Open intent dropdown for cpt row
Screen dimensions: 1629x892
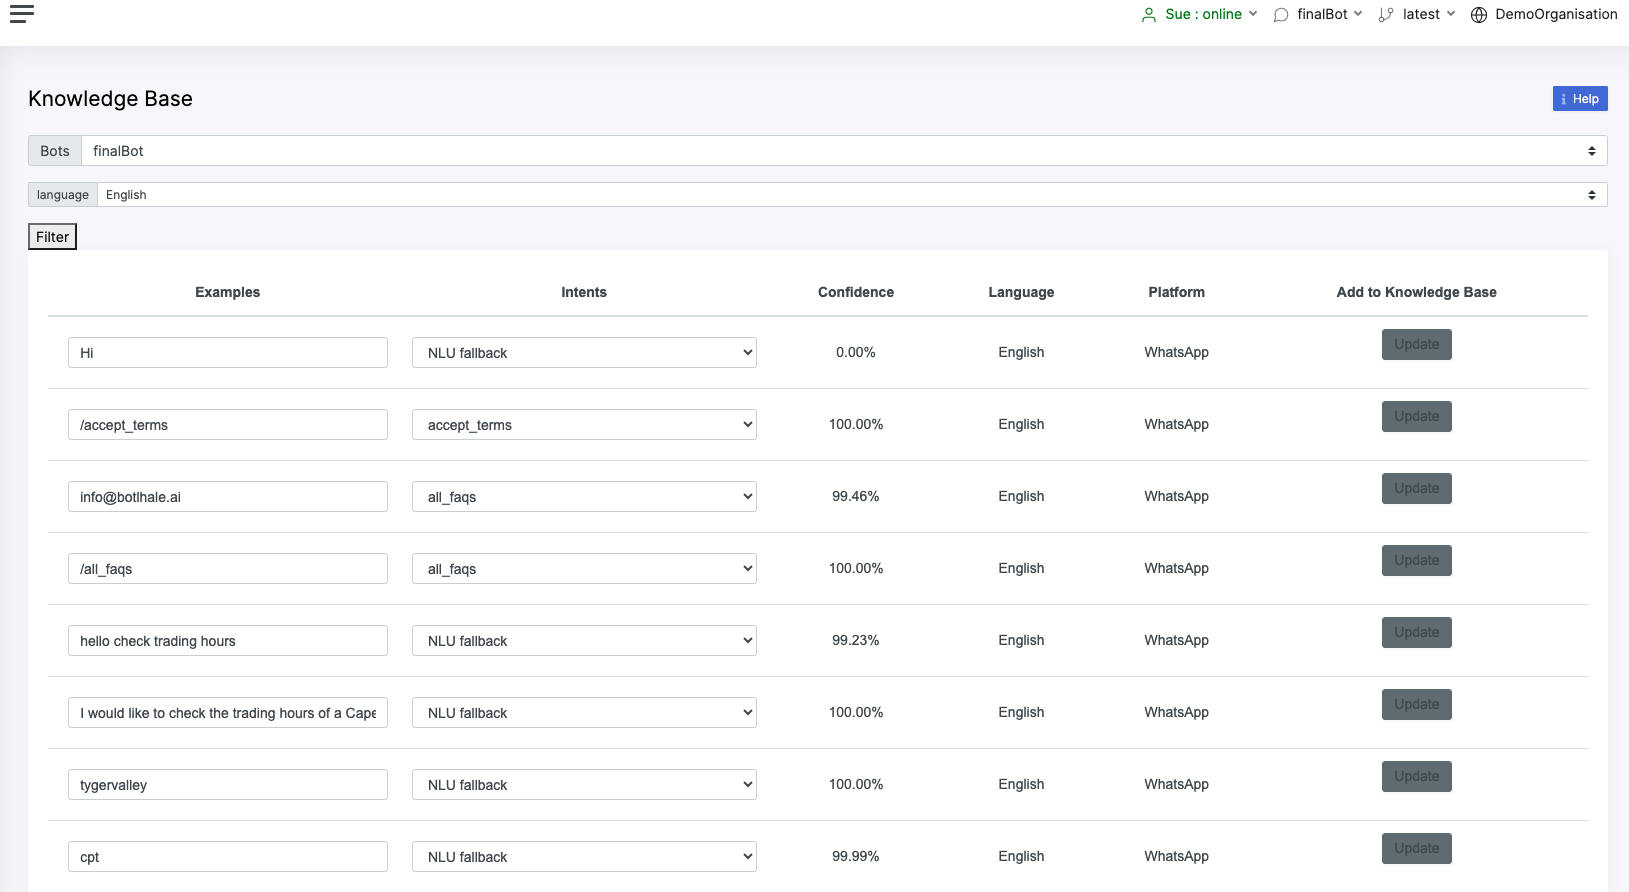pos(584,857)
